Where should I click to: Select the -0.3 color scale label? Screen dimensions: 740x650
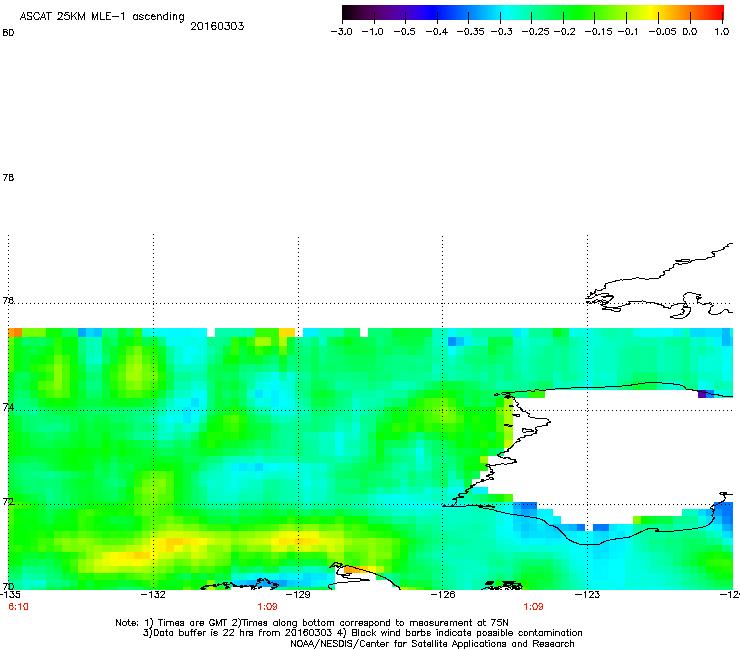(x=501, y=32)
